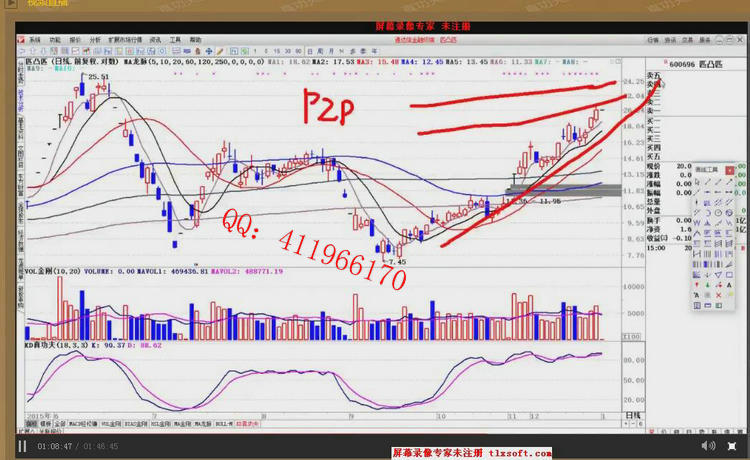The height and width of the screenshot is (460, 750).
Task: Open the 分析 menu
Action: [95, 40]
